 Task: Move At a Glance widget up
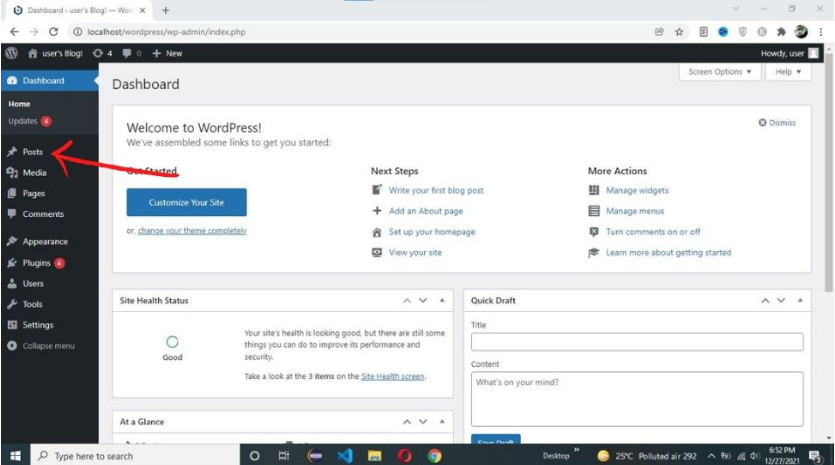(407, 421)
